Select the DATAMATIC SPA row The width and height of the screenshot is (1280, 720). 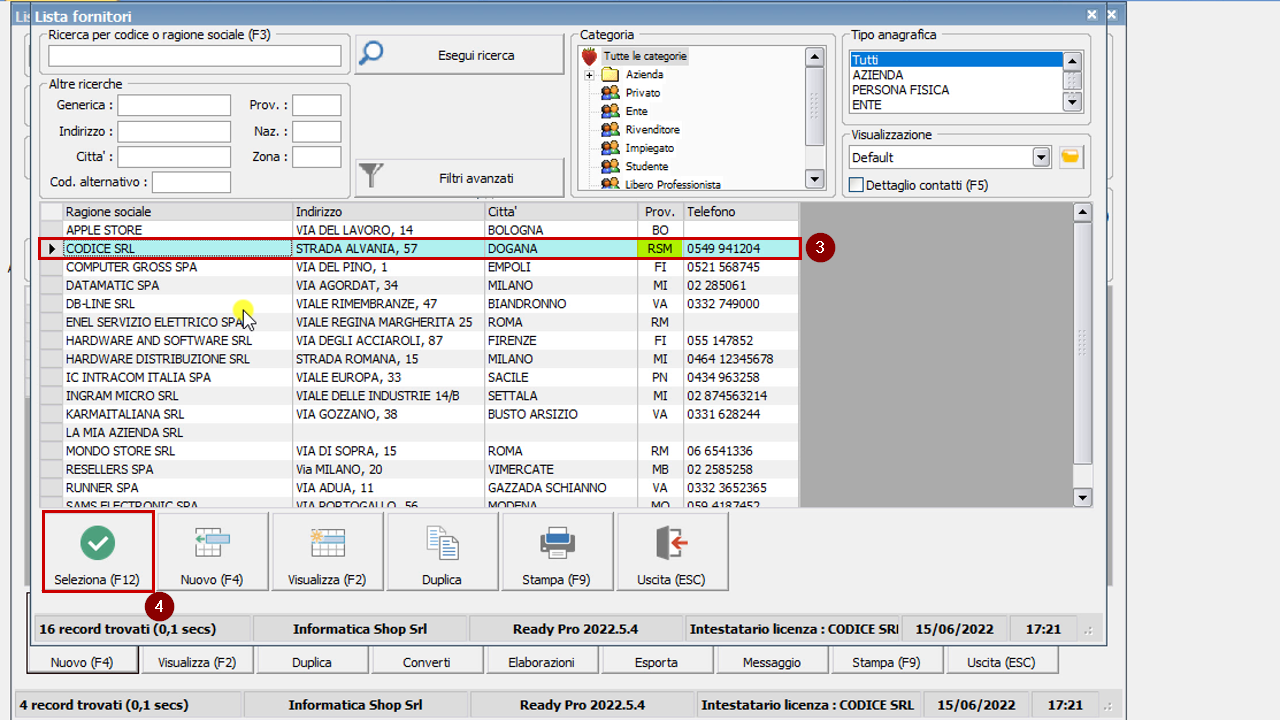tap(419, 285)
